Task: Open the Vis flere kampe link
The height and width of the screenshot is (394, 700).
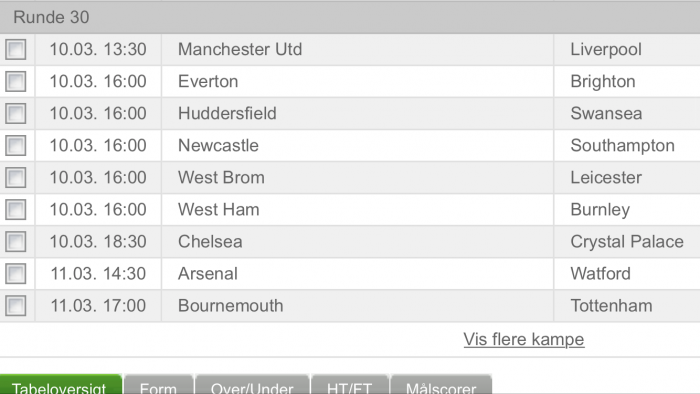Action: pyautogui.click(x=524, y=340)
